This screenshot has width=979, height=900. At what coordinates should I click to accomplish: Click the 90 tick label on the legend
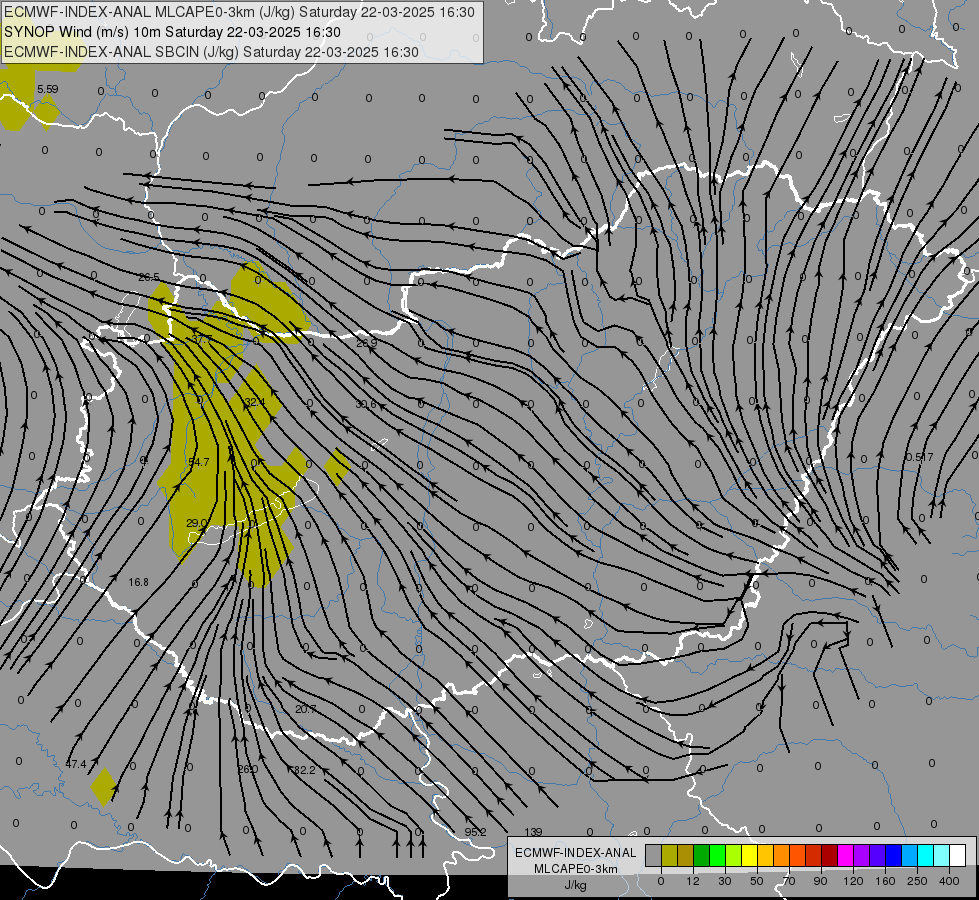pyautogui.click(x=820, y=881)
